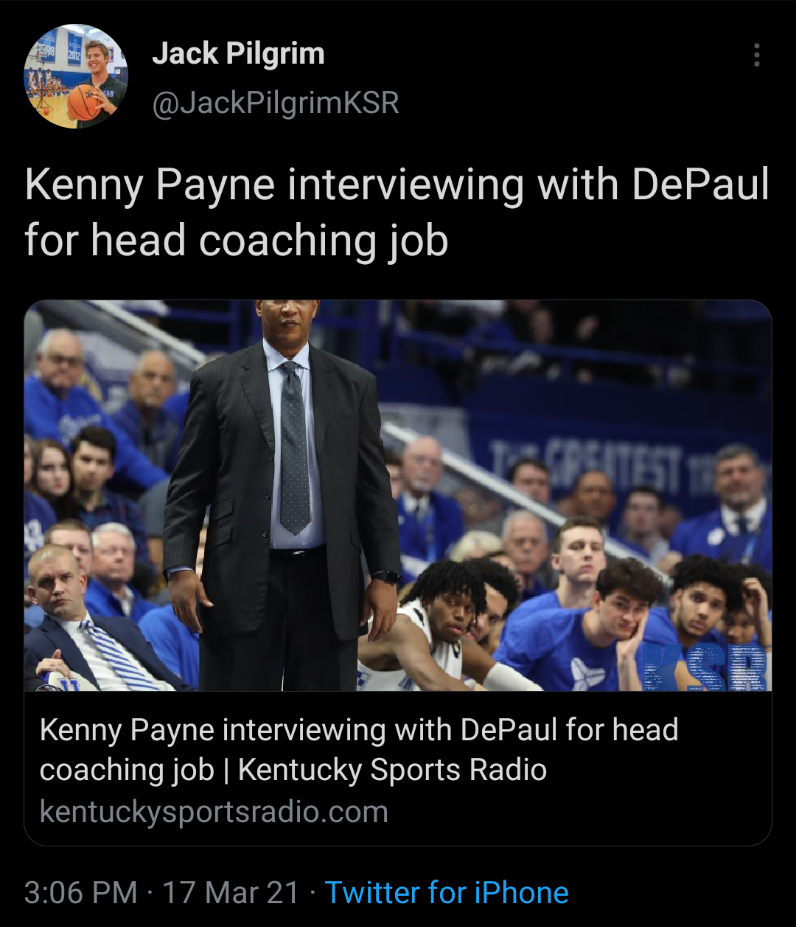The width and height of the screenshot is (796, 927).
Task: Select the tweet text starting "Kenny Payne interviewing"
Action: click(396, 185)
